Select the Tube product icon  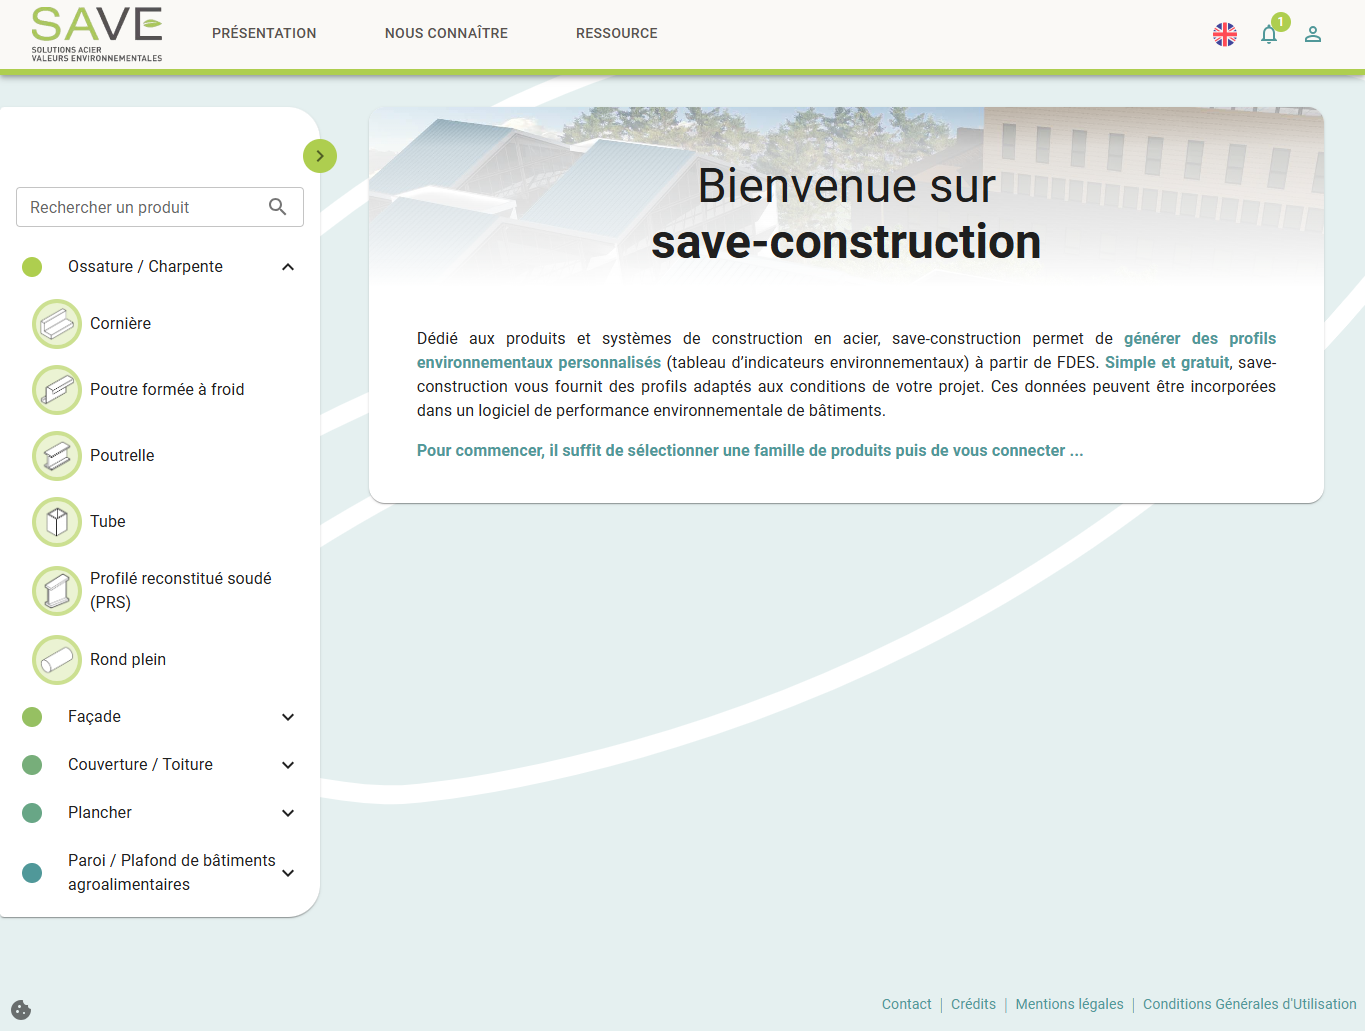click(x=57, y=522)
